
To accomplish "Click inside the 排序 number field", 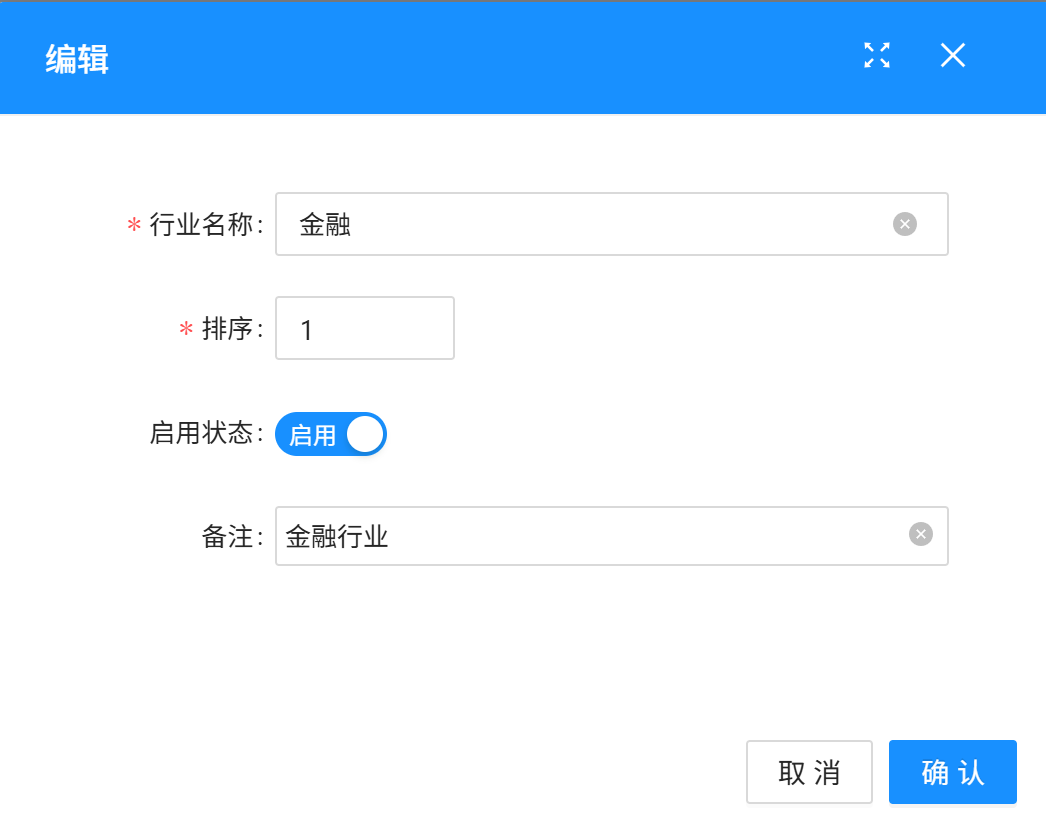I will pos(364,328).
